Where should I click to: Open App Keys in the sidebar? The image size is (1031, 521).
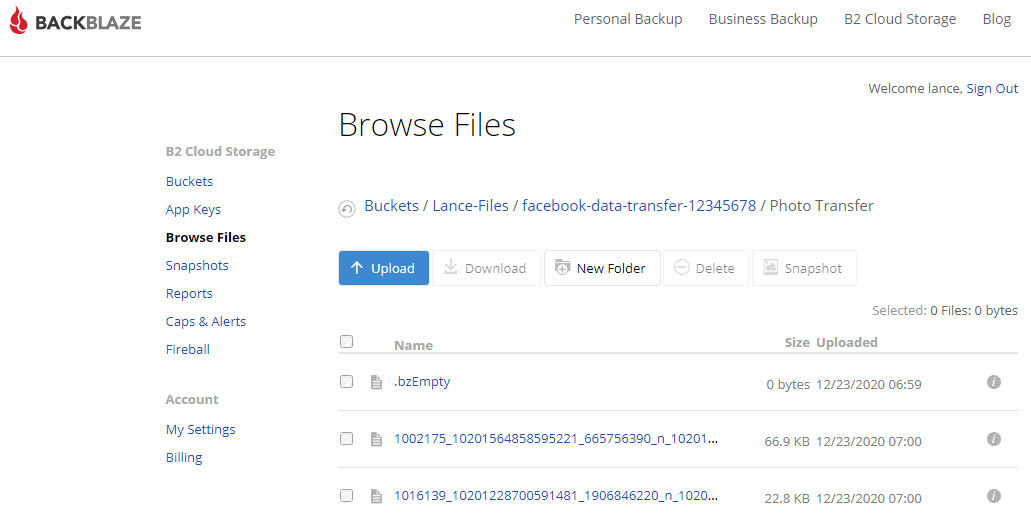coord(193,209)
